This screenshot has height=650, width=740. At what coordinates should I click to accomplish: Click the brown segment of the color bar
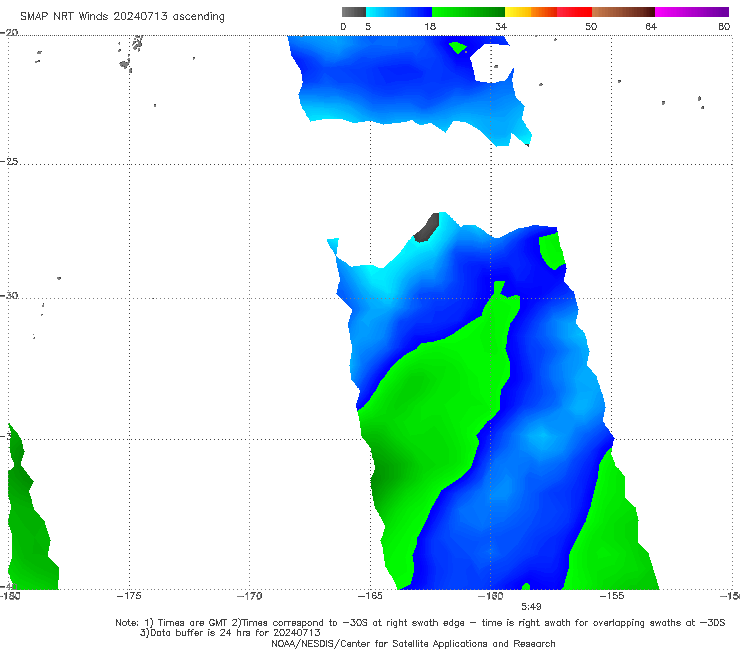[x=623, y=12]
